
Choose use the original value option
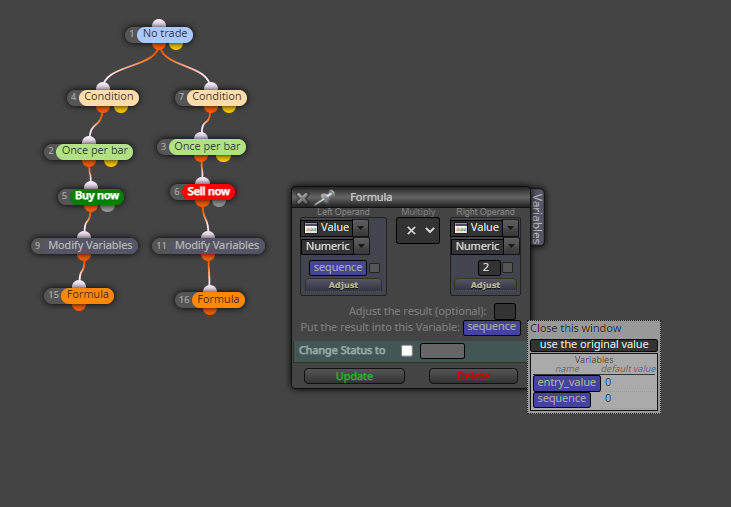(x=594, y=345)
